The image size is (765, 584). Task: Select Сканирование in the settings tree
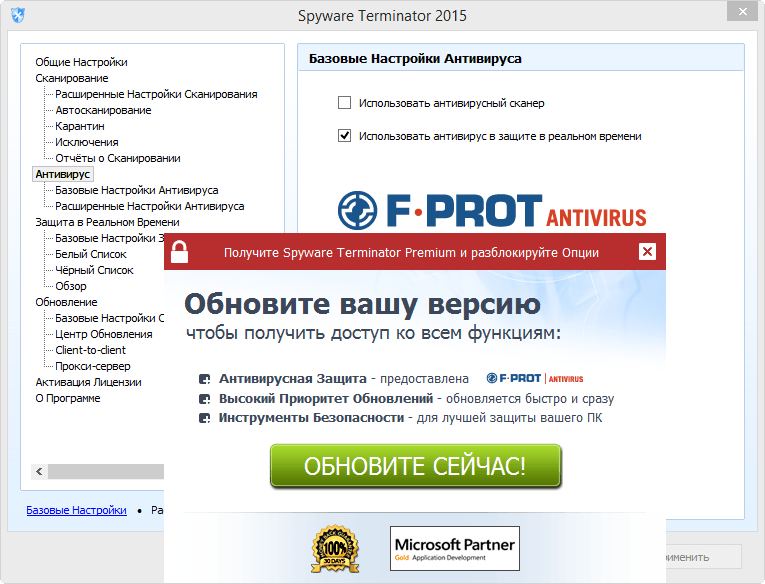pyautogui.click(x=72, y=78)
